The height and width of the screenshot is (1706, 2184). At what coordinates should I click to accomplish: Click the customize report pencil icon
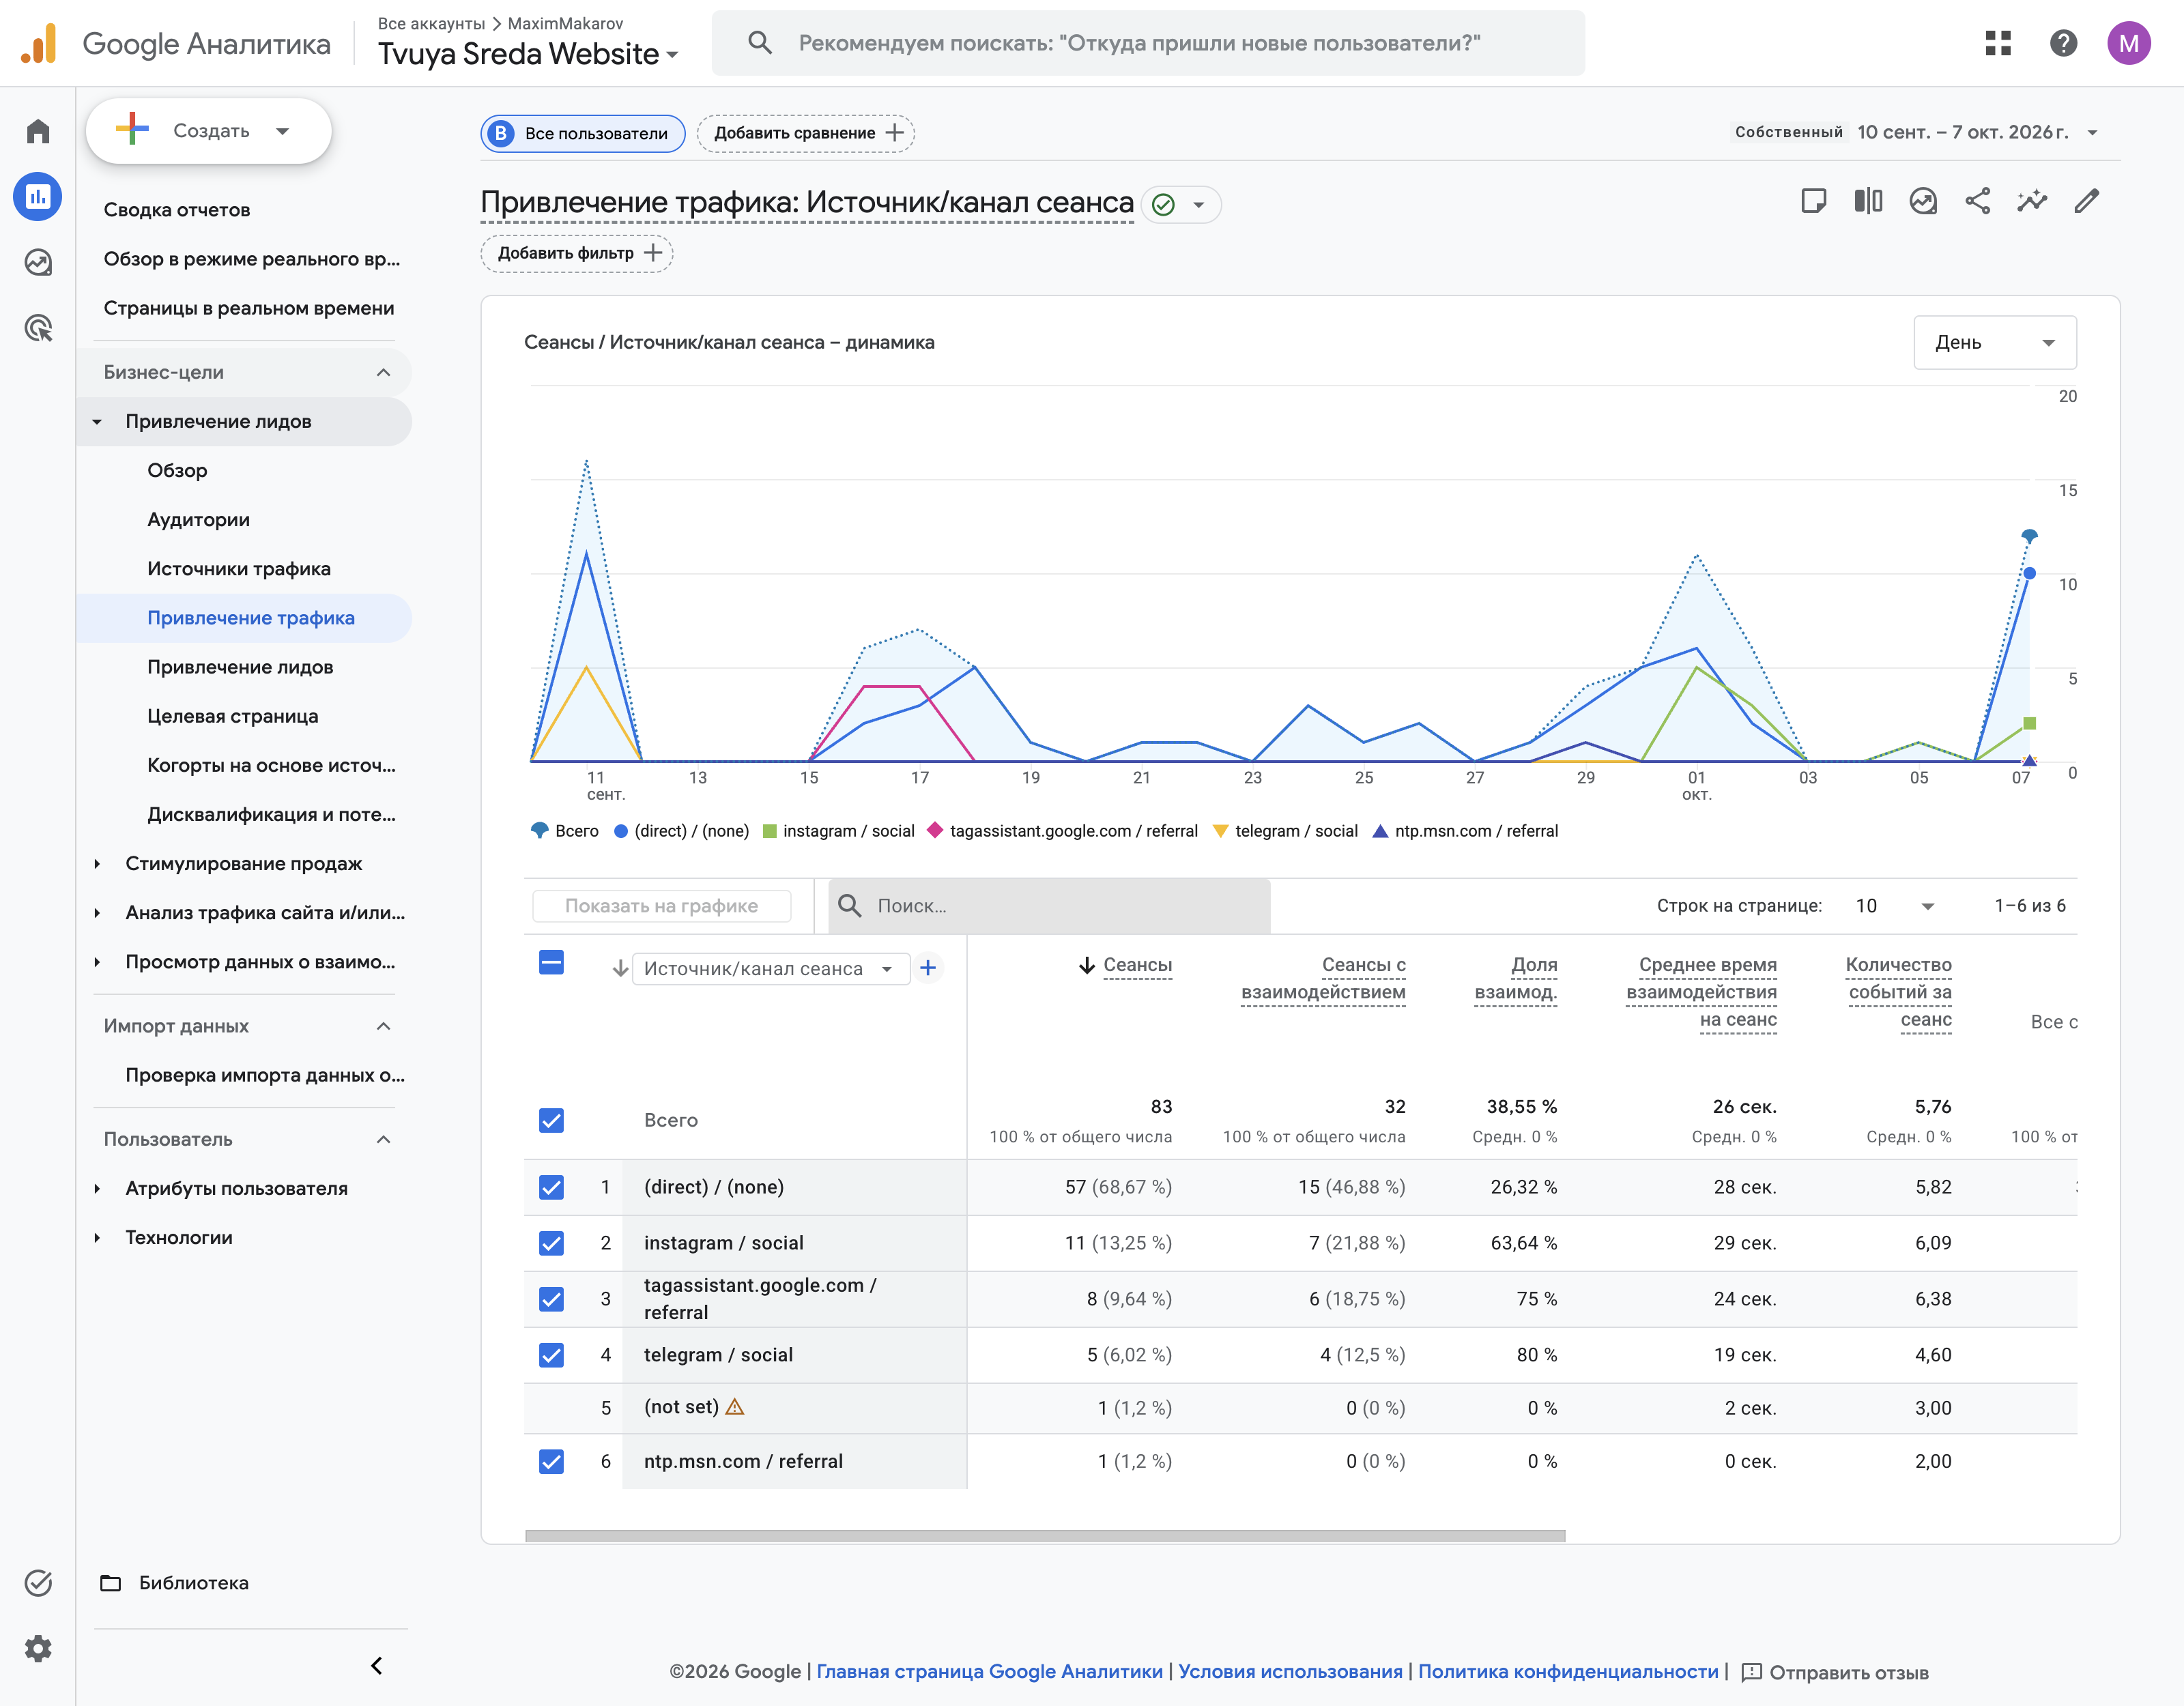[2086, 201]
